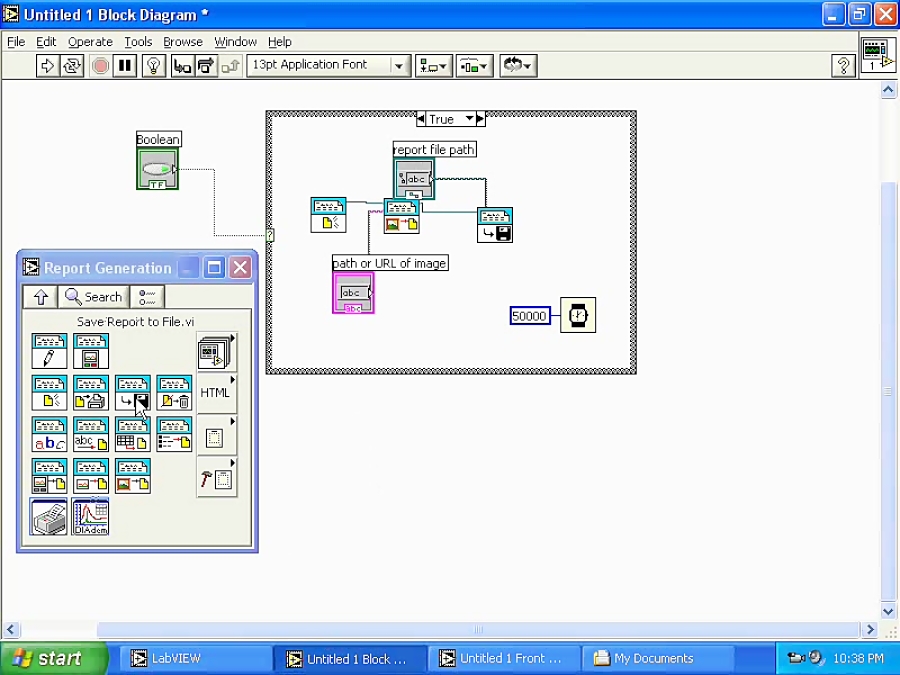
Task: Open the Edit menu
Action: (x=46, y=42)
